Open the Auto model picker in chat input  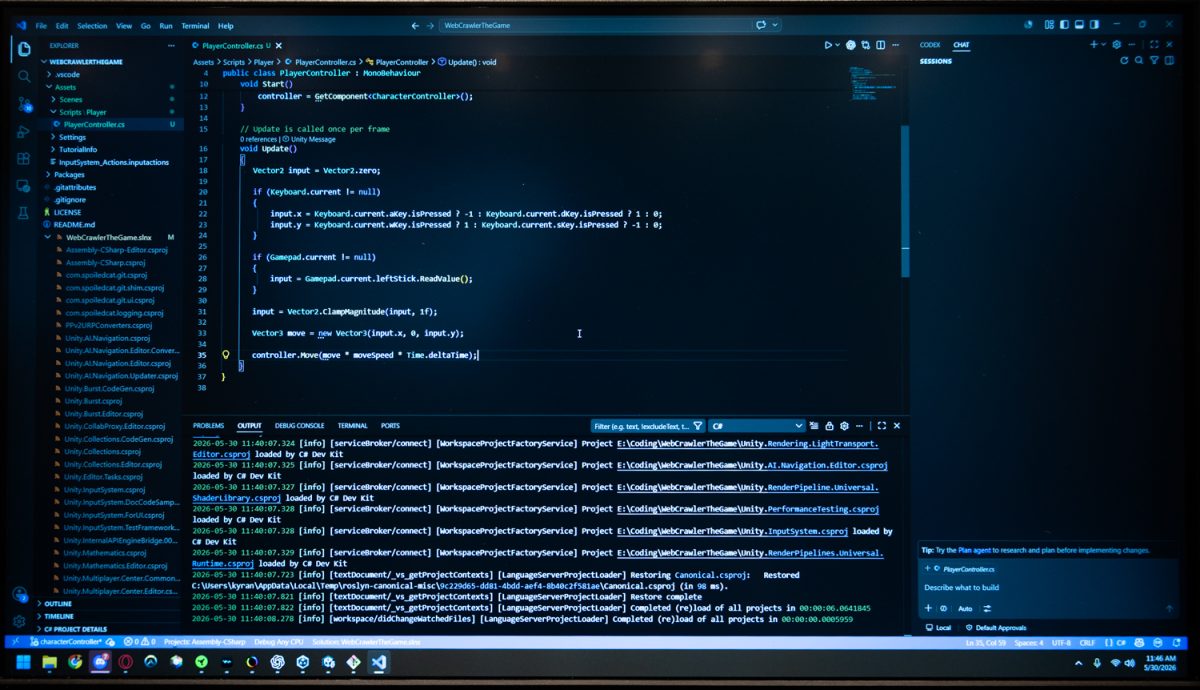(965, 608)
